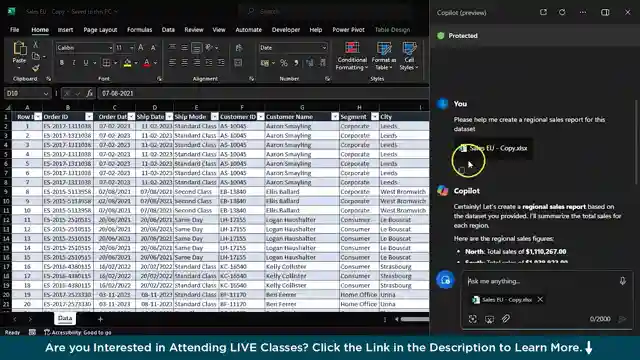Switch to the Formulas tab
The width and height of the screenshot is (640, 360).
[x=139, y=30]
